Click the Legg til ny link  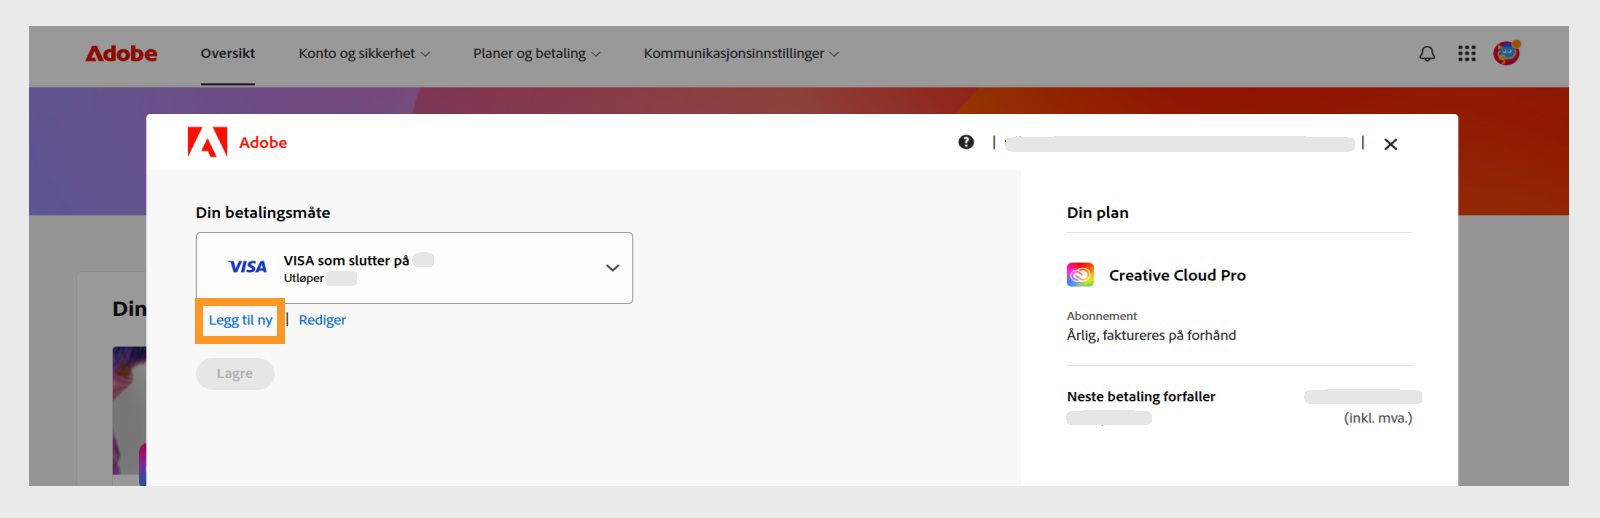240,320
